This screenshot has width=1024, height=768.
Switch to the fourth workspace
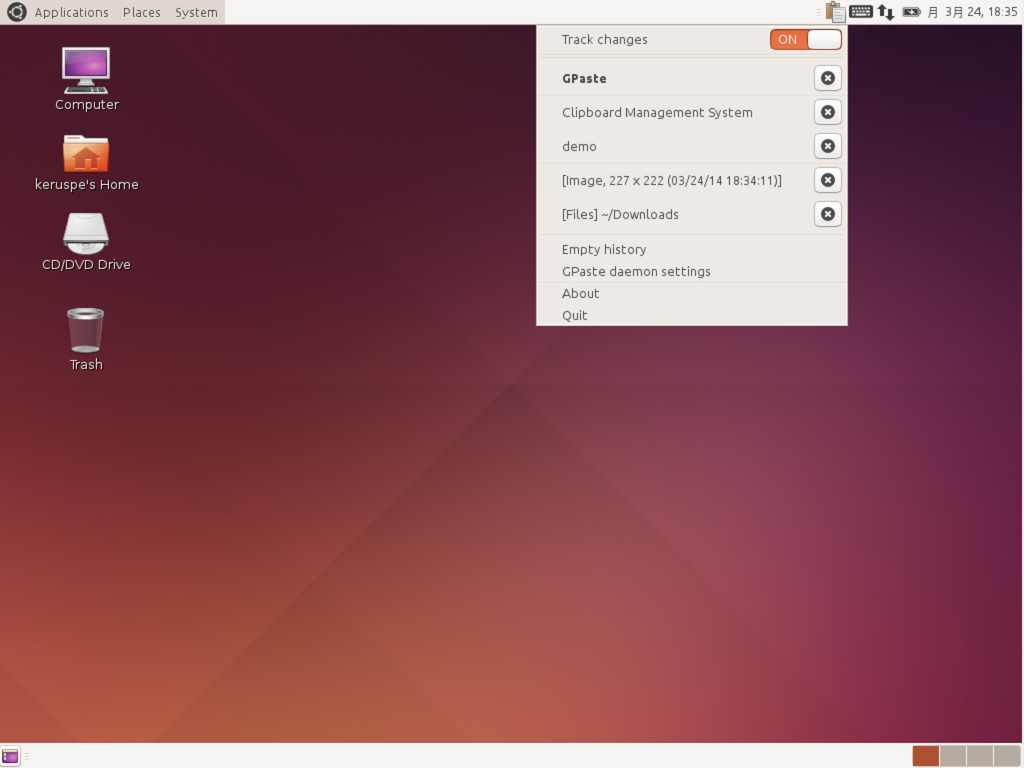[x=1007, y=756]
